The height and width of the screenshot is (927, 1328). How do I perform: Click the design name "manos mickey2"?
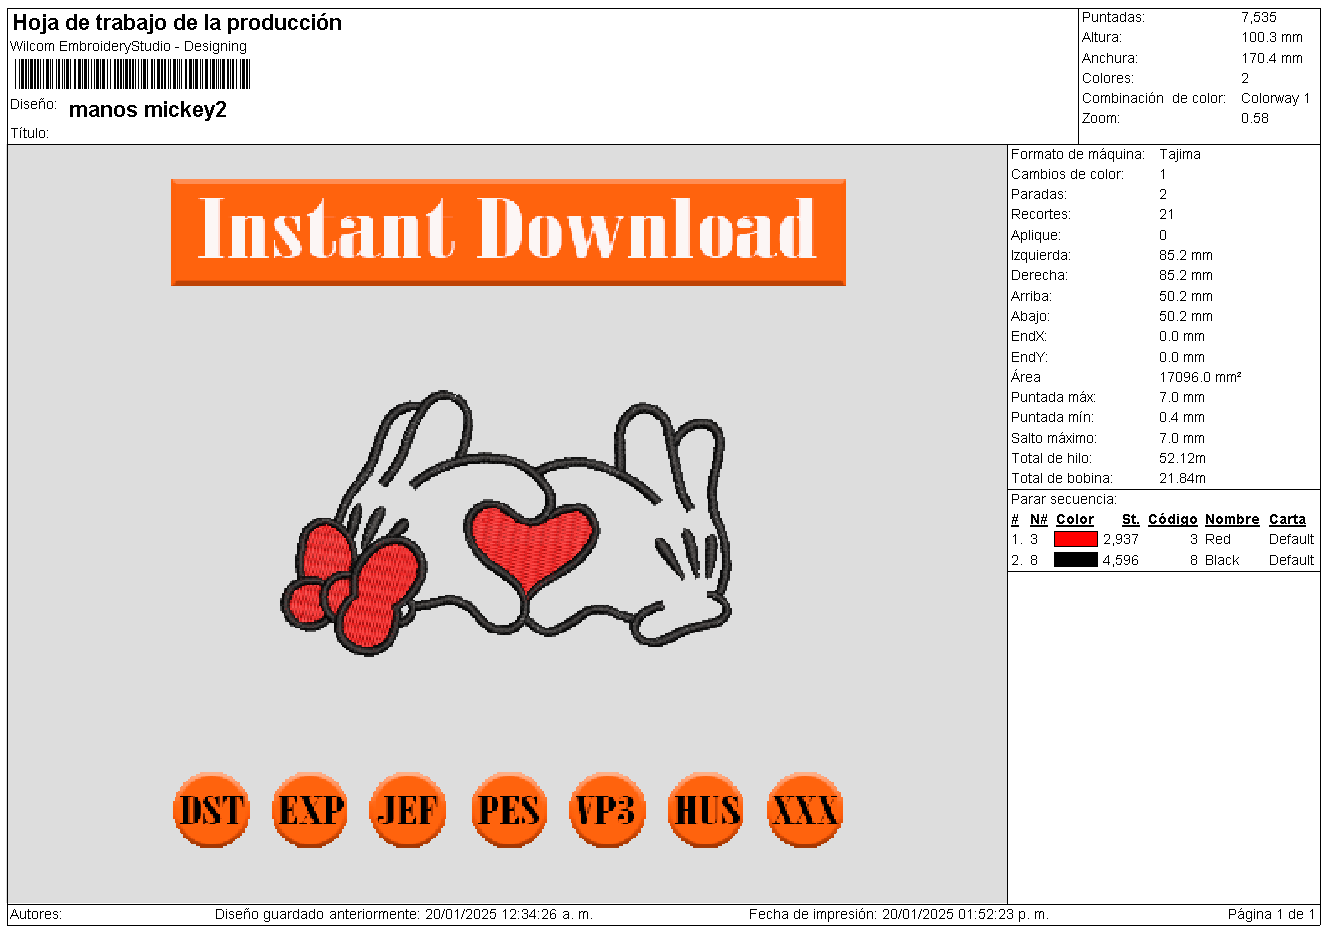tap(148, 110)
